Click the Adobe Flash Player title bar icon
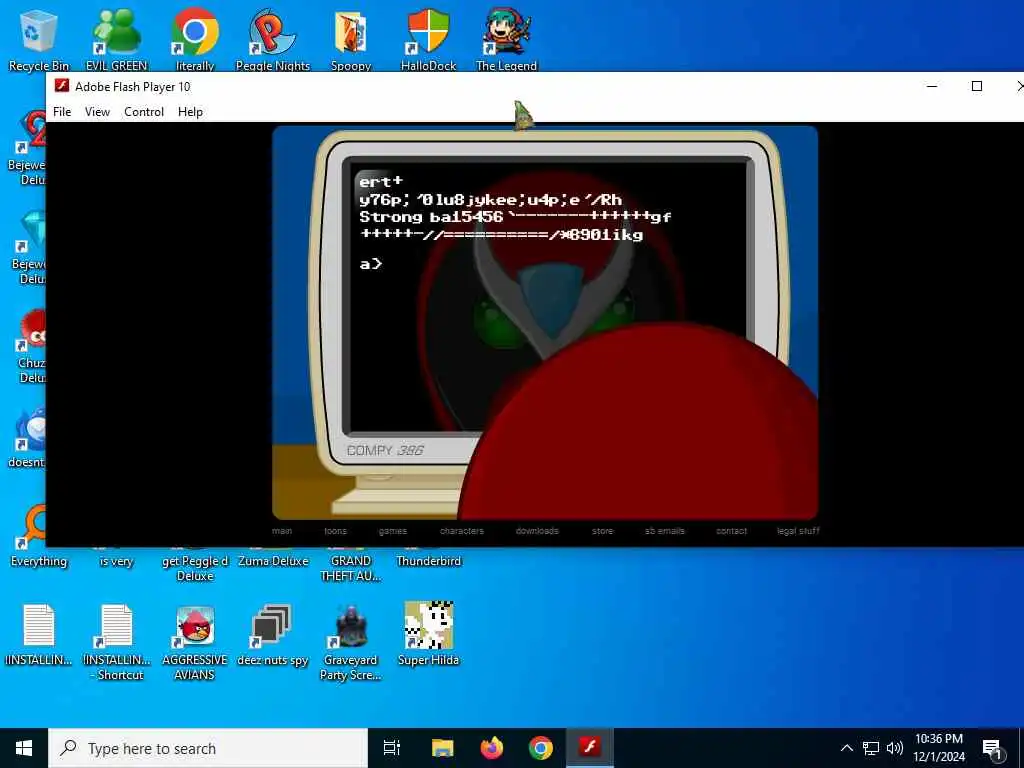Image resolution: width=1024 pixels, height=768 pixels. 62,86
